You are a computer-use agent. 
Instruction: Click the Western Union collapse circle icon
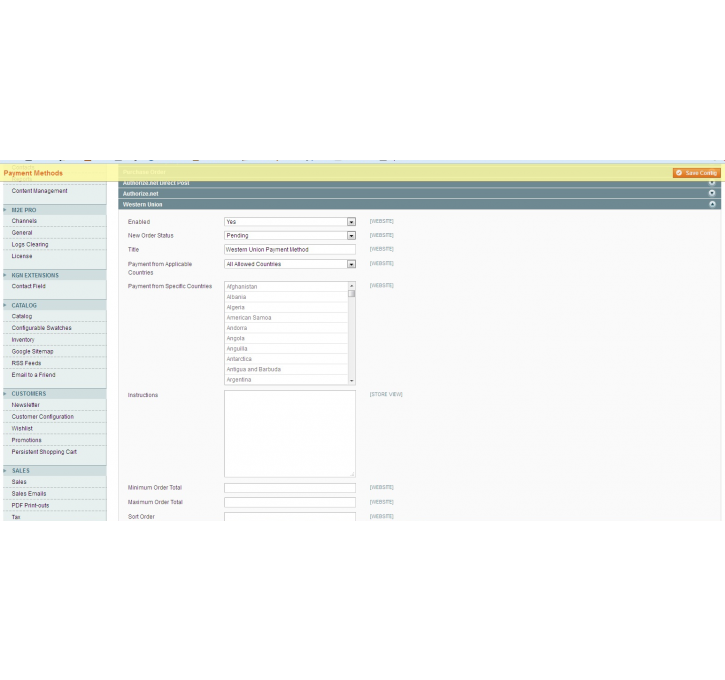point(712,204)
